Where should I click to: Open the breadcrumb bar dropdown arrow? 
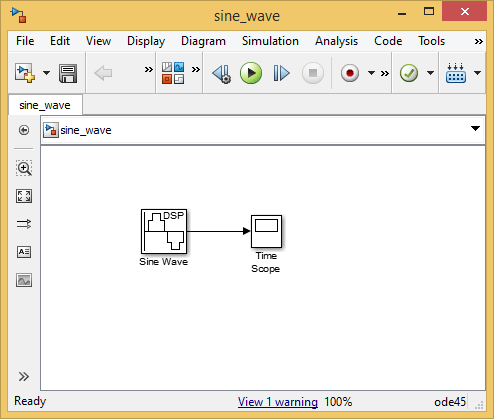click(475, 129)
